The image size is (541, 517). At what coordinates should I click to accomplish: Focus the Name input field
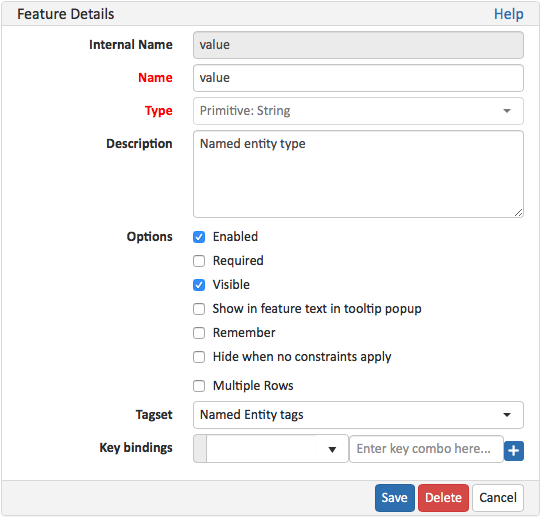click(x=358, y=78)
